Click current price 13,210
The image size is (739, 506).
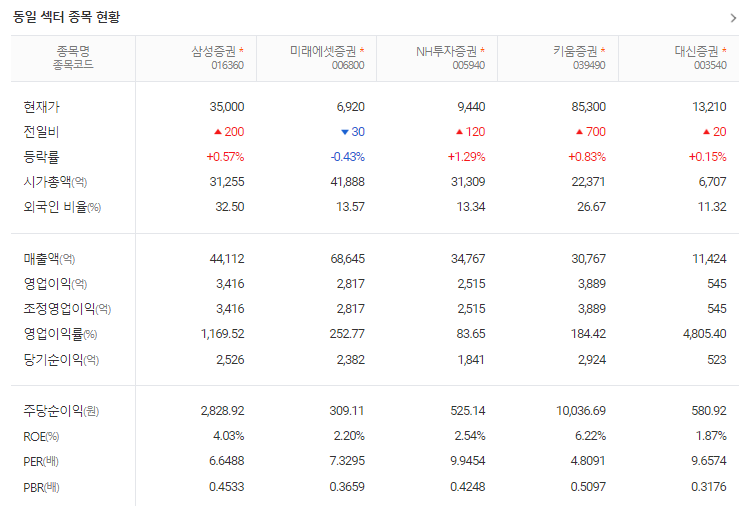click(709, 107)
